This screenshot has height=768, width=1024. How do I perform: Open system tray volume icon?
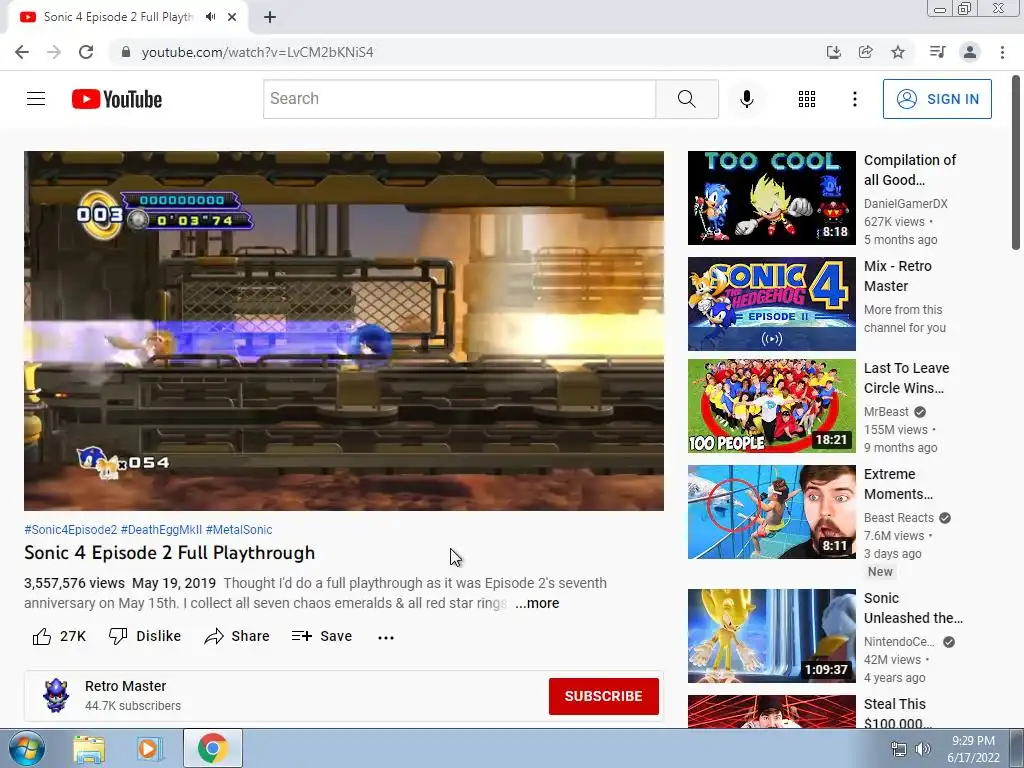(x=923, y=749)
